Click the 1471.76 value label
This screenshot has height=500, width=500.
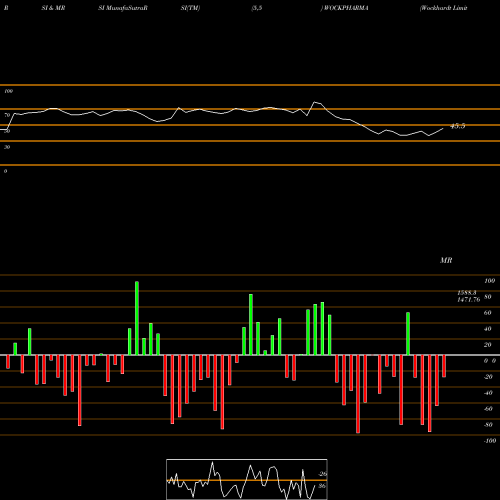[468, 300]
